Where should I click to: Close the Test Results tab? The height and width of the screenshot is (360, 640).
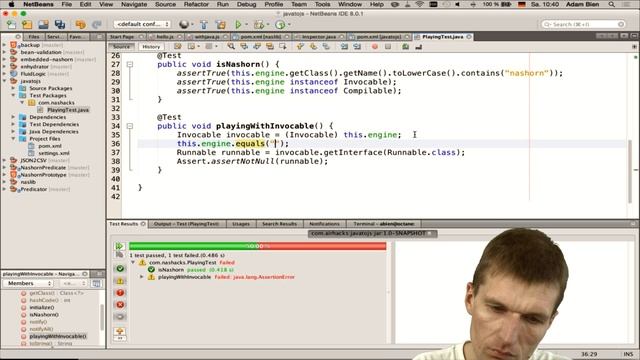[143, 224]
